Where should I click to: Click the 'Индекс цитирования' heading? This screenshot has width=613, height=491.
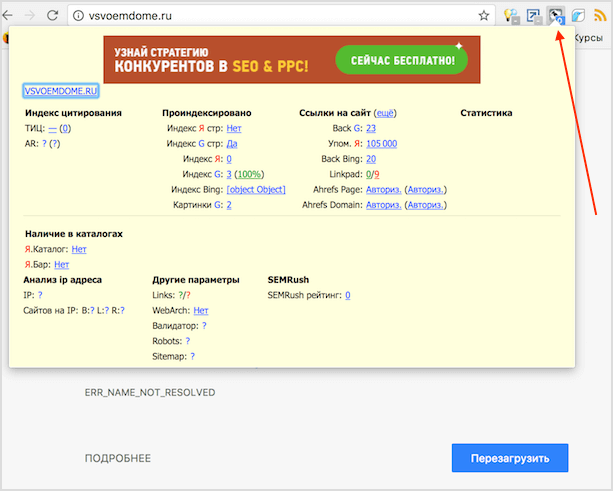click(73, 113)
